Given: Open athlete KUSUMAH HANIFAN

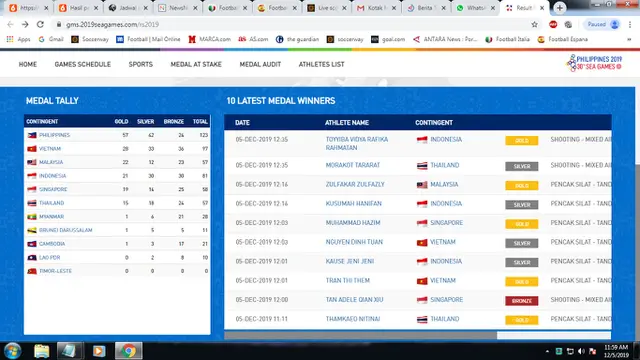Looking at the screenshot, I should 353,204.
